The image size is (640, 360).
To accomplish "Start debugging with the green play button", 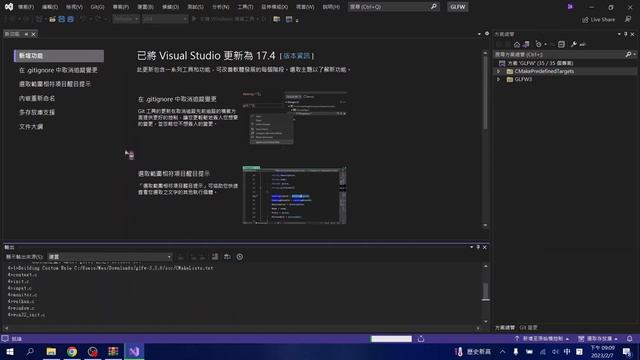I will pos(194,19).
